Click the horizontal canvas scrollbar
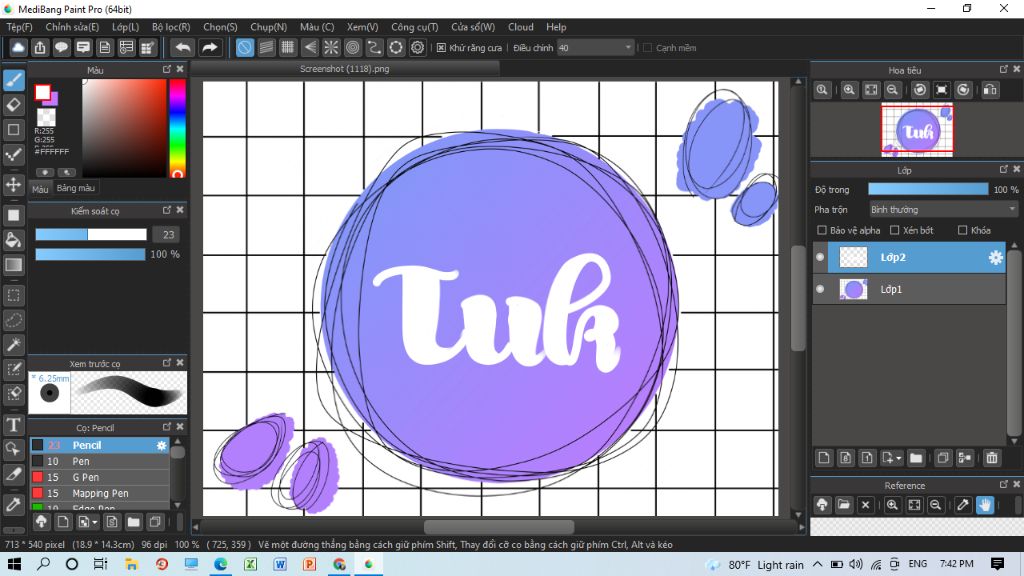Screen dimensions: 1024x576 pyautogui.click(x=499, y=526)
